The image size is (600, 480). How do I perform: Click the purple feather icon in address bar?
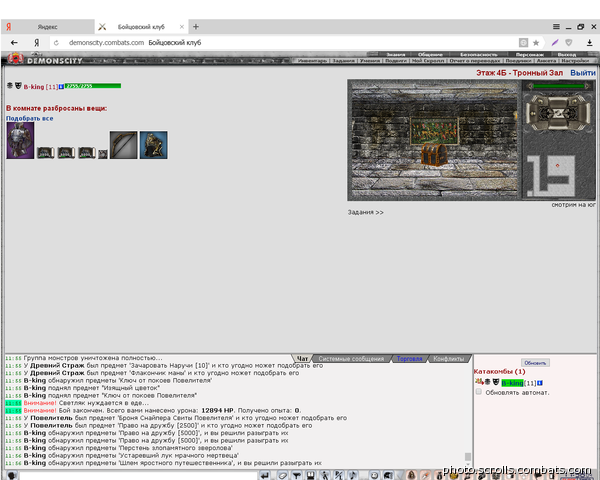(555, 42)
